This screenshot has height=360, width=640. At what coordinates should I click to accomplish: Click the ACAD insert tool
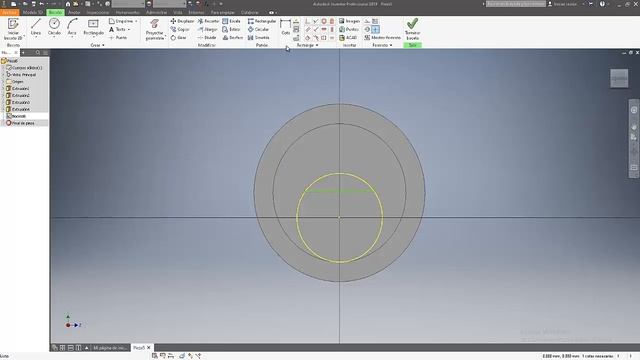[x=348, y=38]
